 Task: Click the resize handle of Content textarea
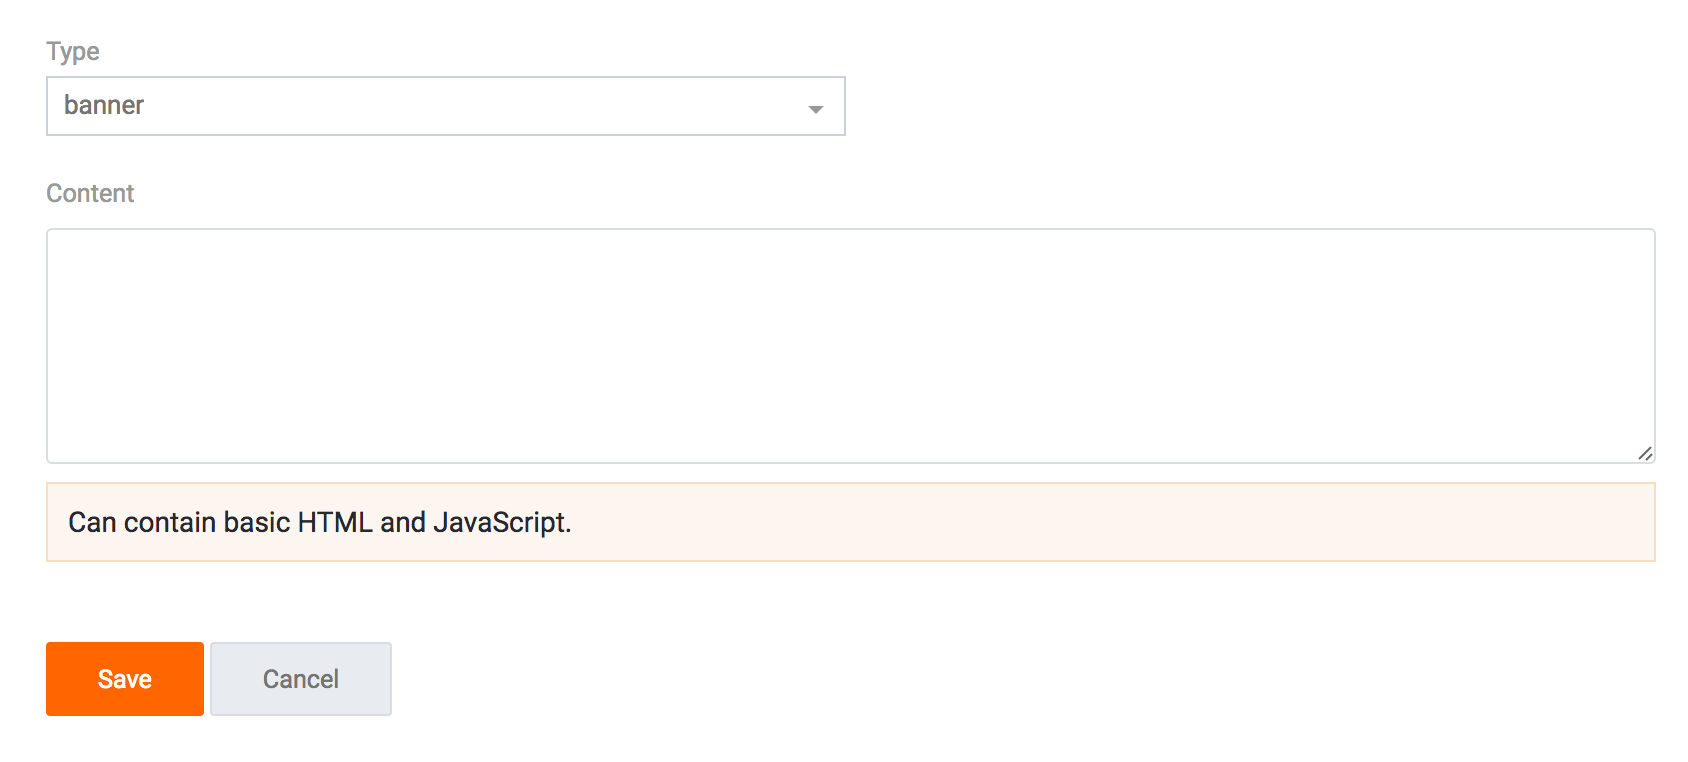(1644, 453)
